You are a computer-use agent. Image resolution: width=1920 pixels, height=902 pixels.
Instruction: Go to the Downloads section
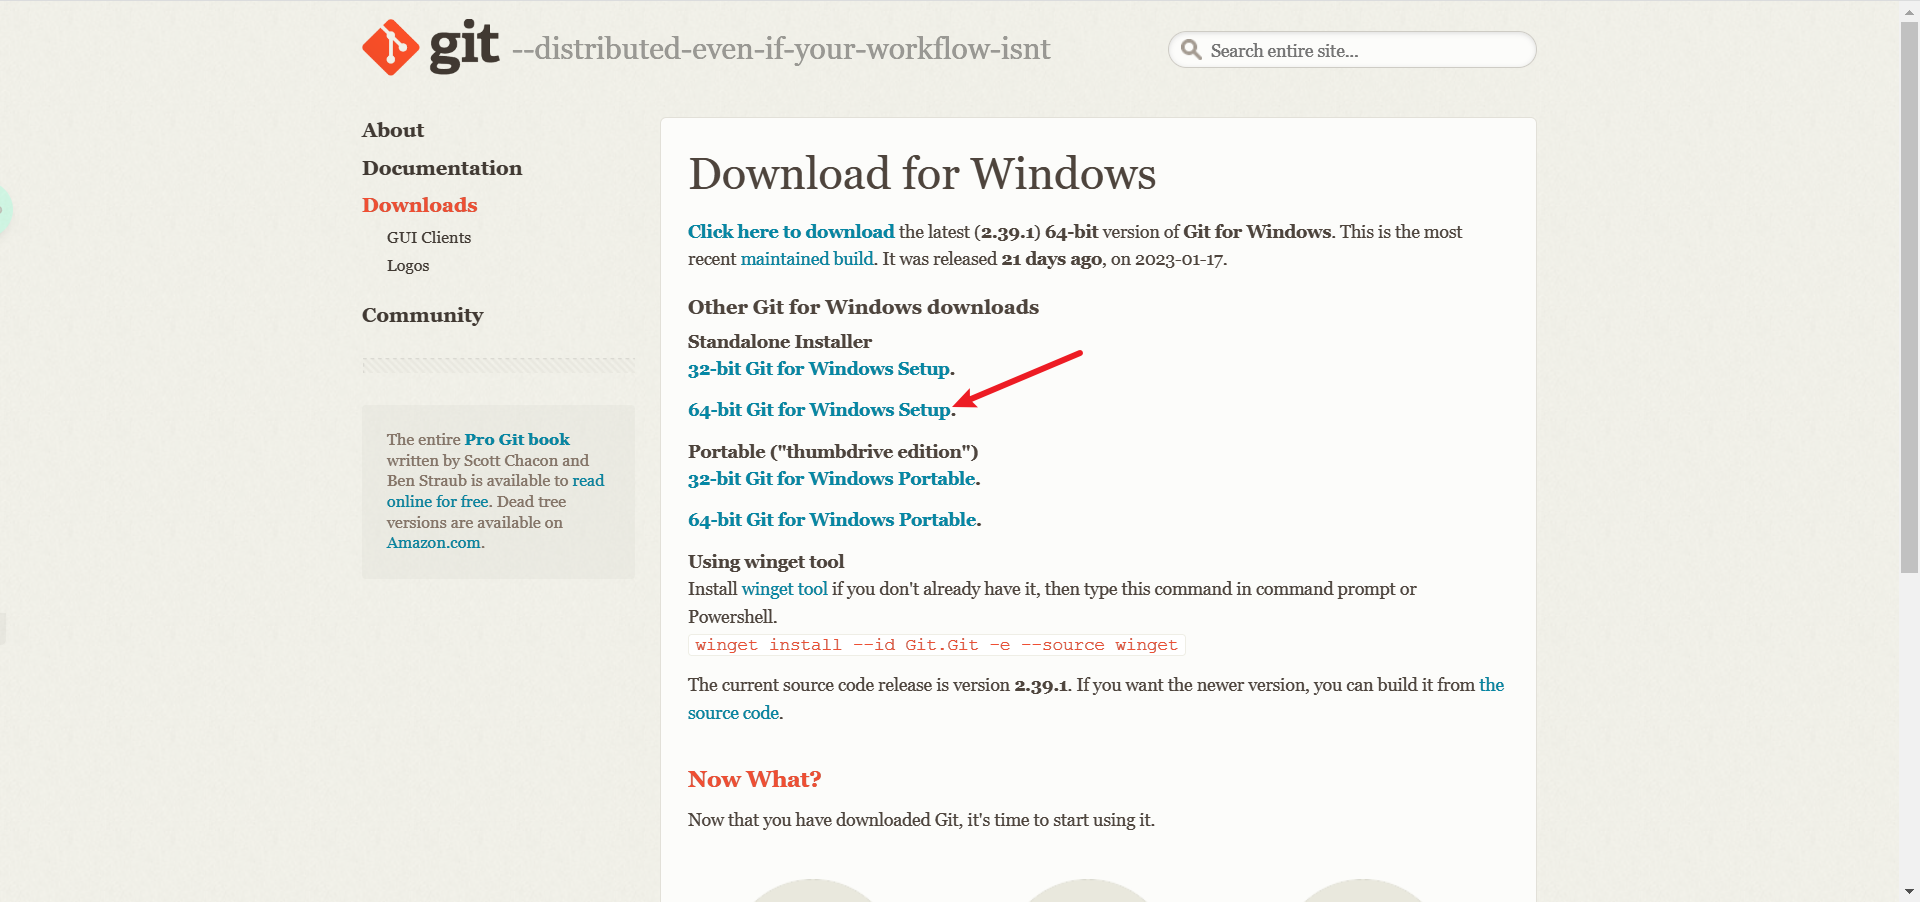click(420, 205)
